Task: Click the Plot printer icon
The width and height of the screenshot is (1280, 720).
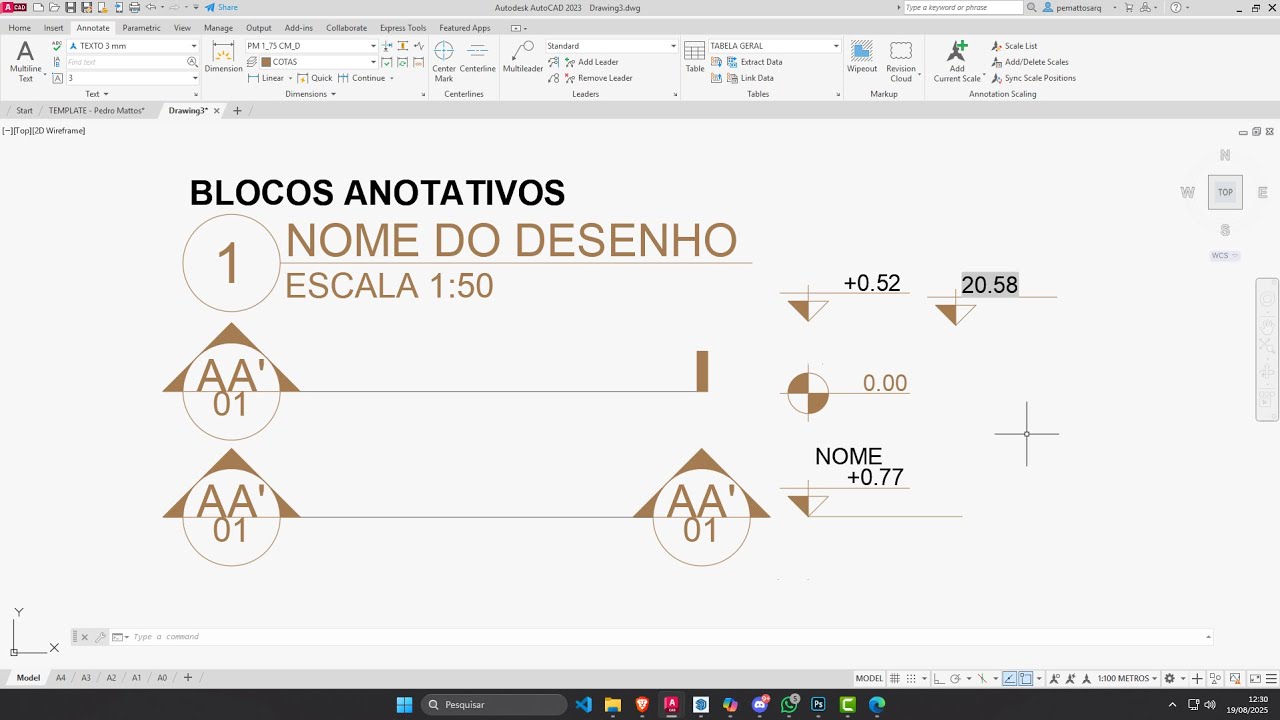Action: coord(134,7)
